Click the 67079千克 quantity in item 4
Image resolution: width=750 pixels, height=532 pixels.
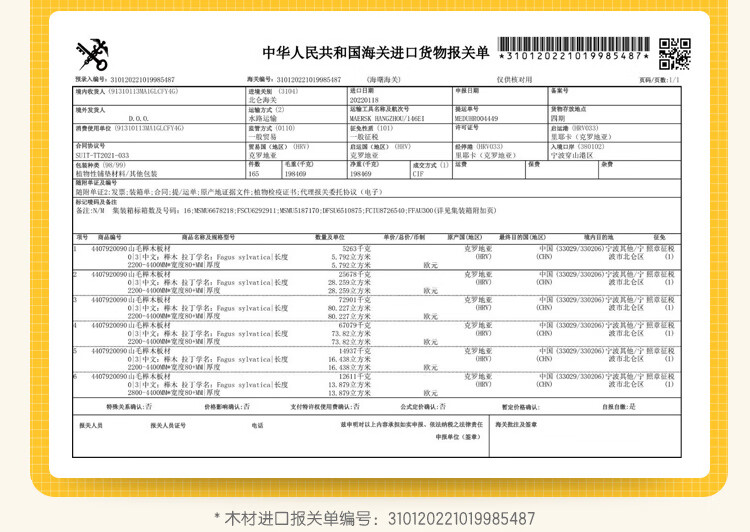pyautogui.click(x=354, y=325)
